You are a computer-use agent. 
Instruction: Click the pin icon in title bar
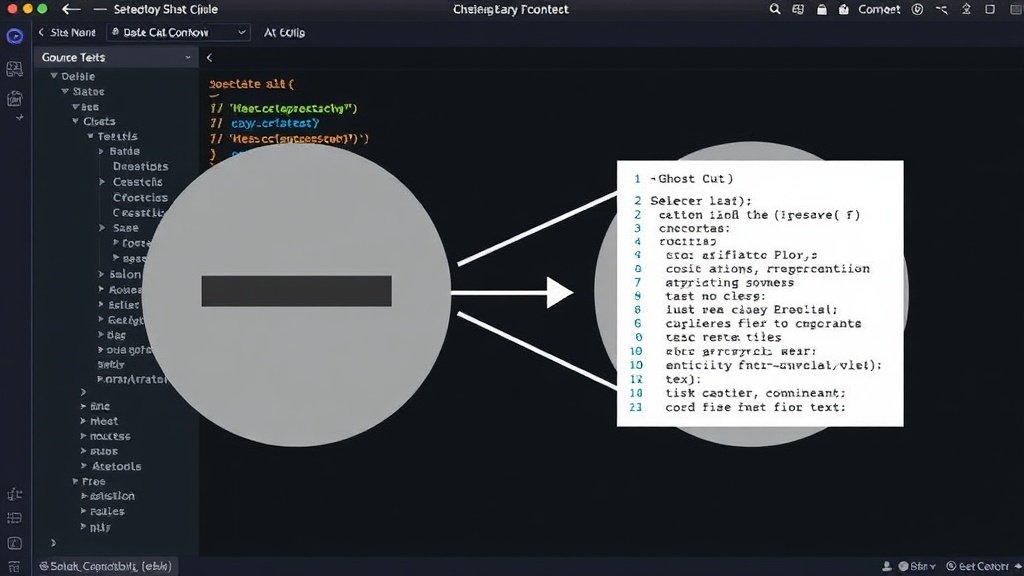pos(967,9)
